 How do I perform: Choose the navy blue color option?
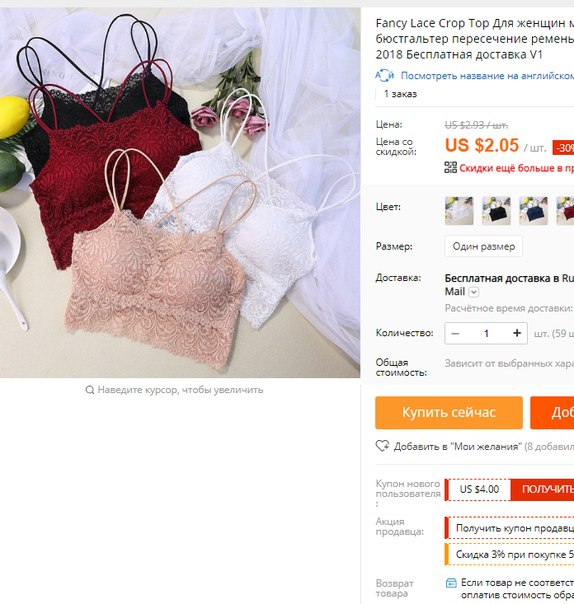534,211
